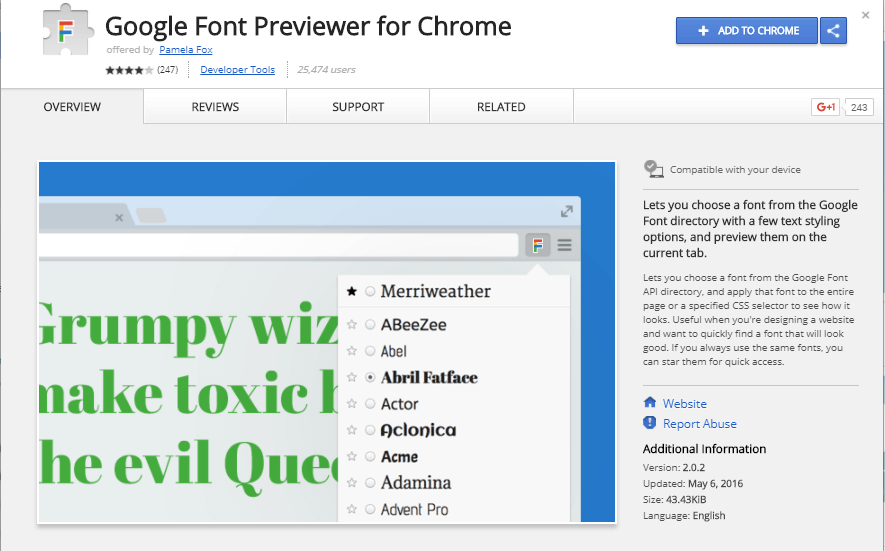
Task: Open the Website link
Action: coord(685,404)
